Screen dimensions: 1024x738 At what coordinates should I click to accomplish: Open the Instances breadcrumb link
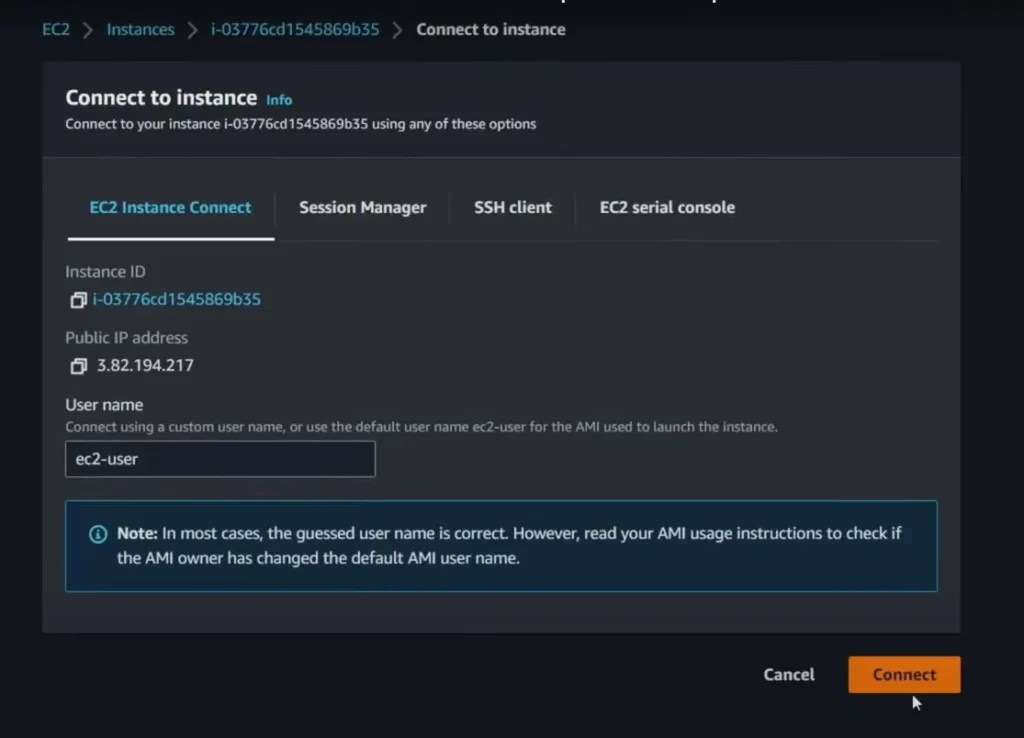(140, 29)
